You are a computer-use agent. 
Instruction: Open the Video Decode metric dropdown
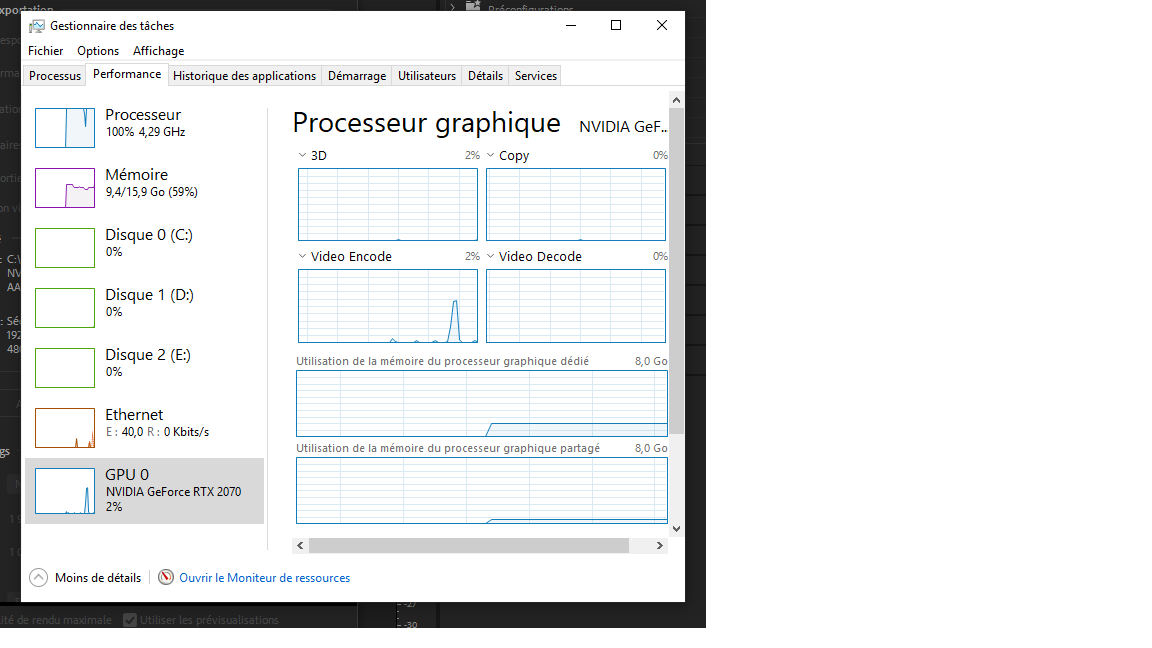click(x=490, y=256)
